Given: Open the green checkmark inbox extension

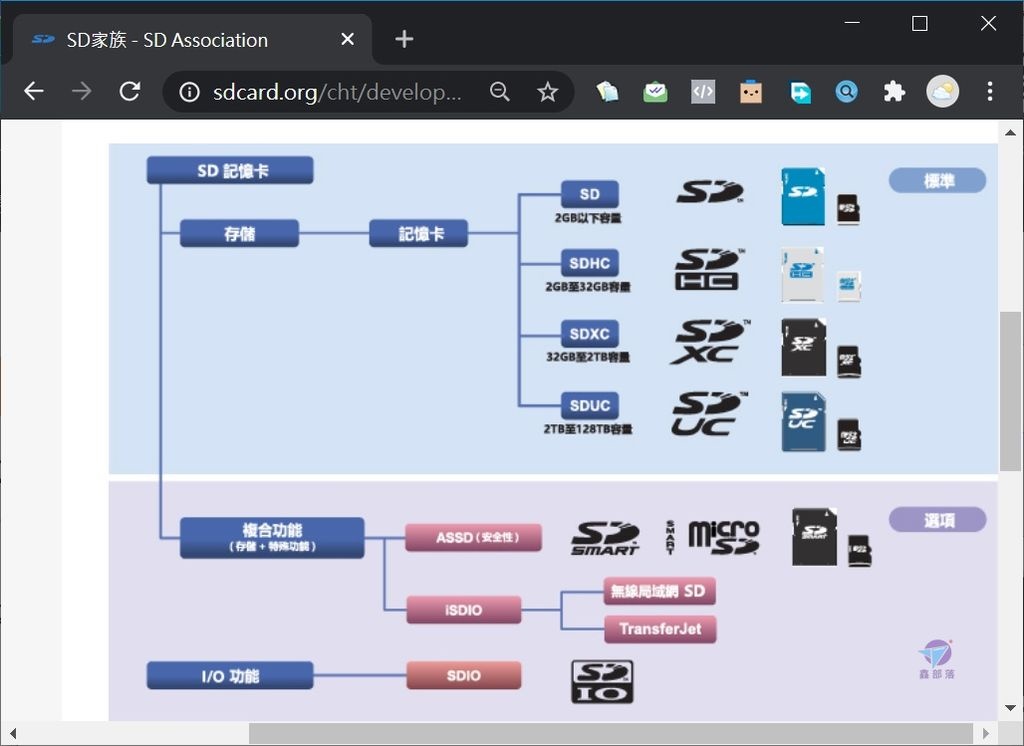Looking at the screenshot, I should click(x=655, y=91).
